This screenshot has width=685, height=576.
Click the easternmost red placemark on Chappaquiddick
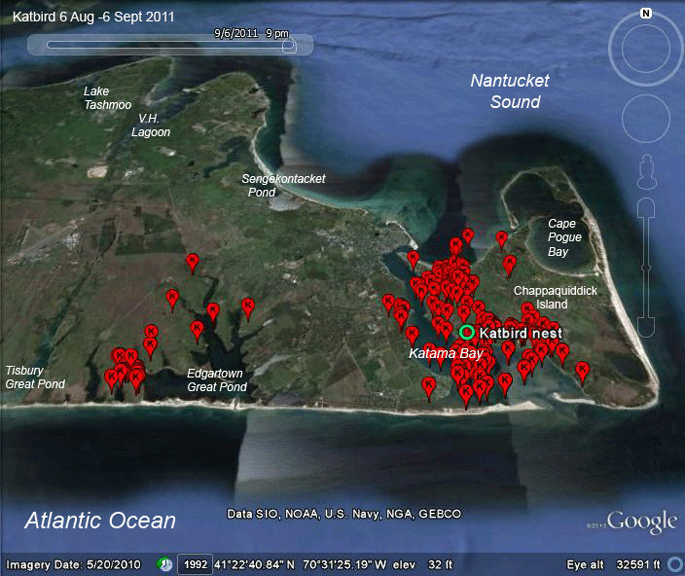pos(582,372)
